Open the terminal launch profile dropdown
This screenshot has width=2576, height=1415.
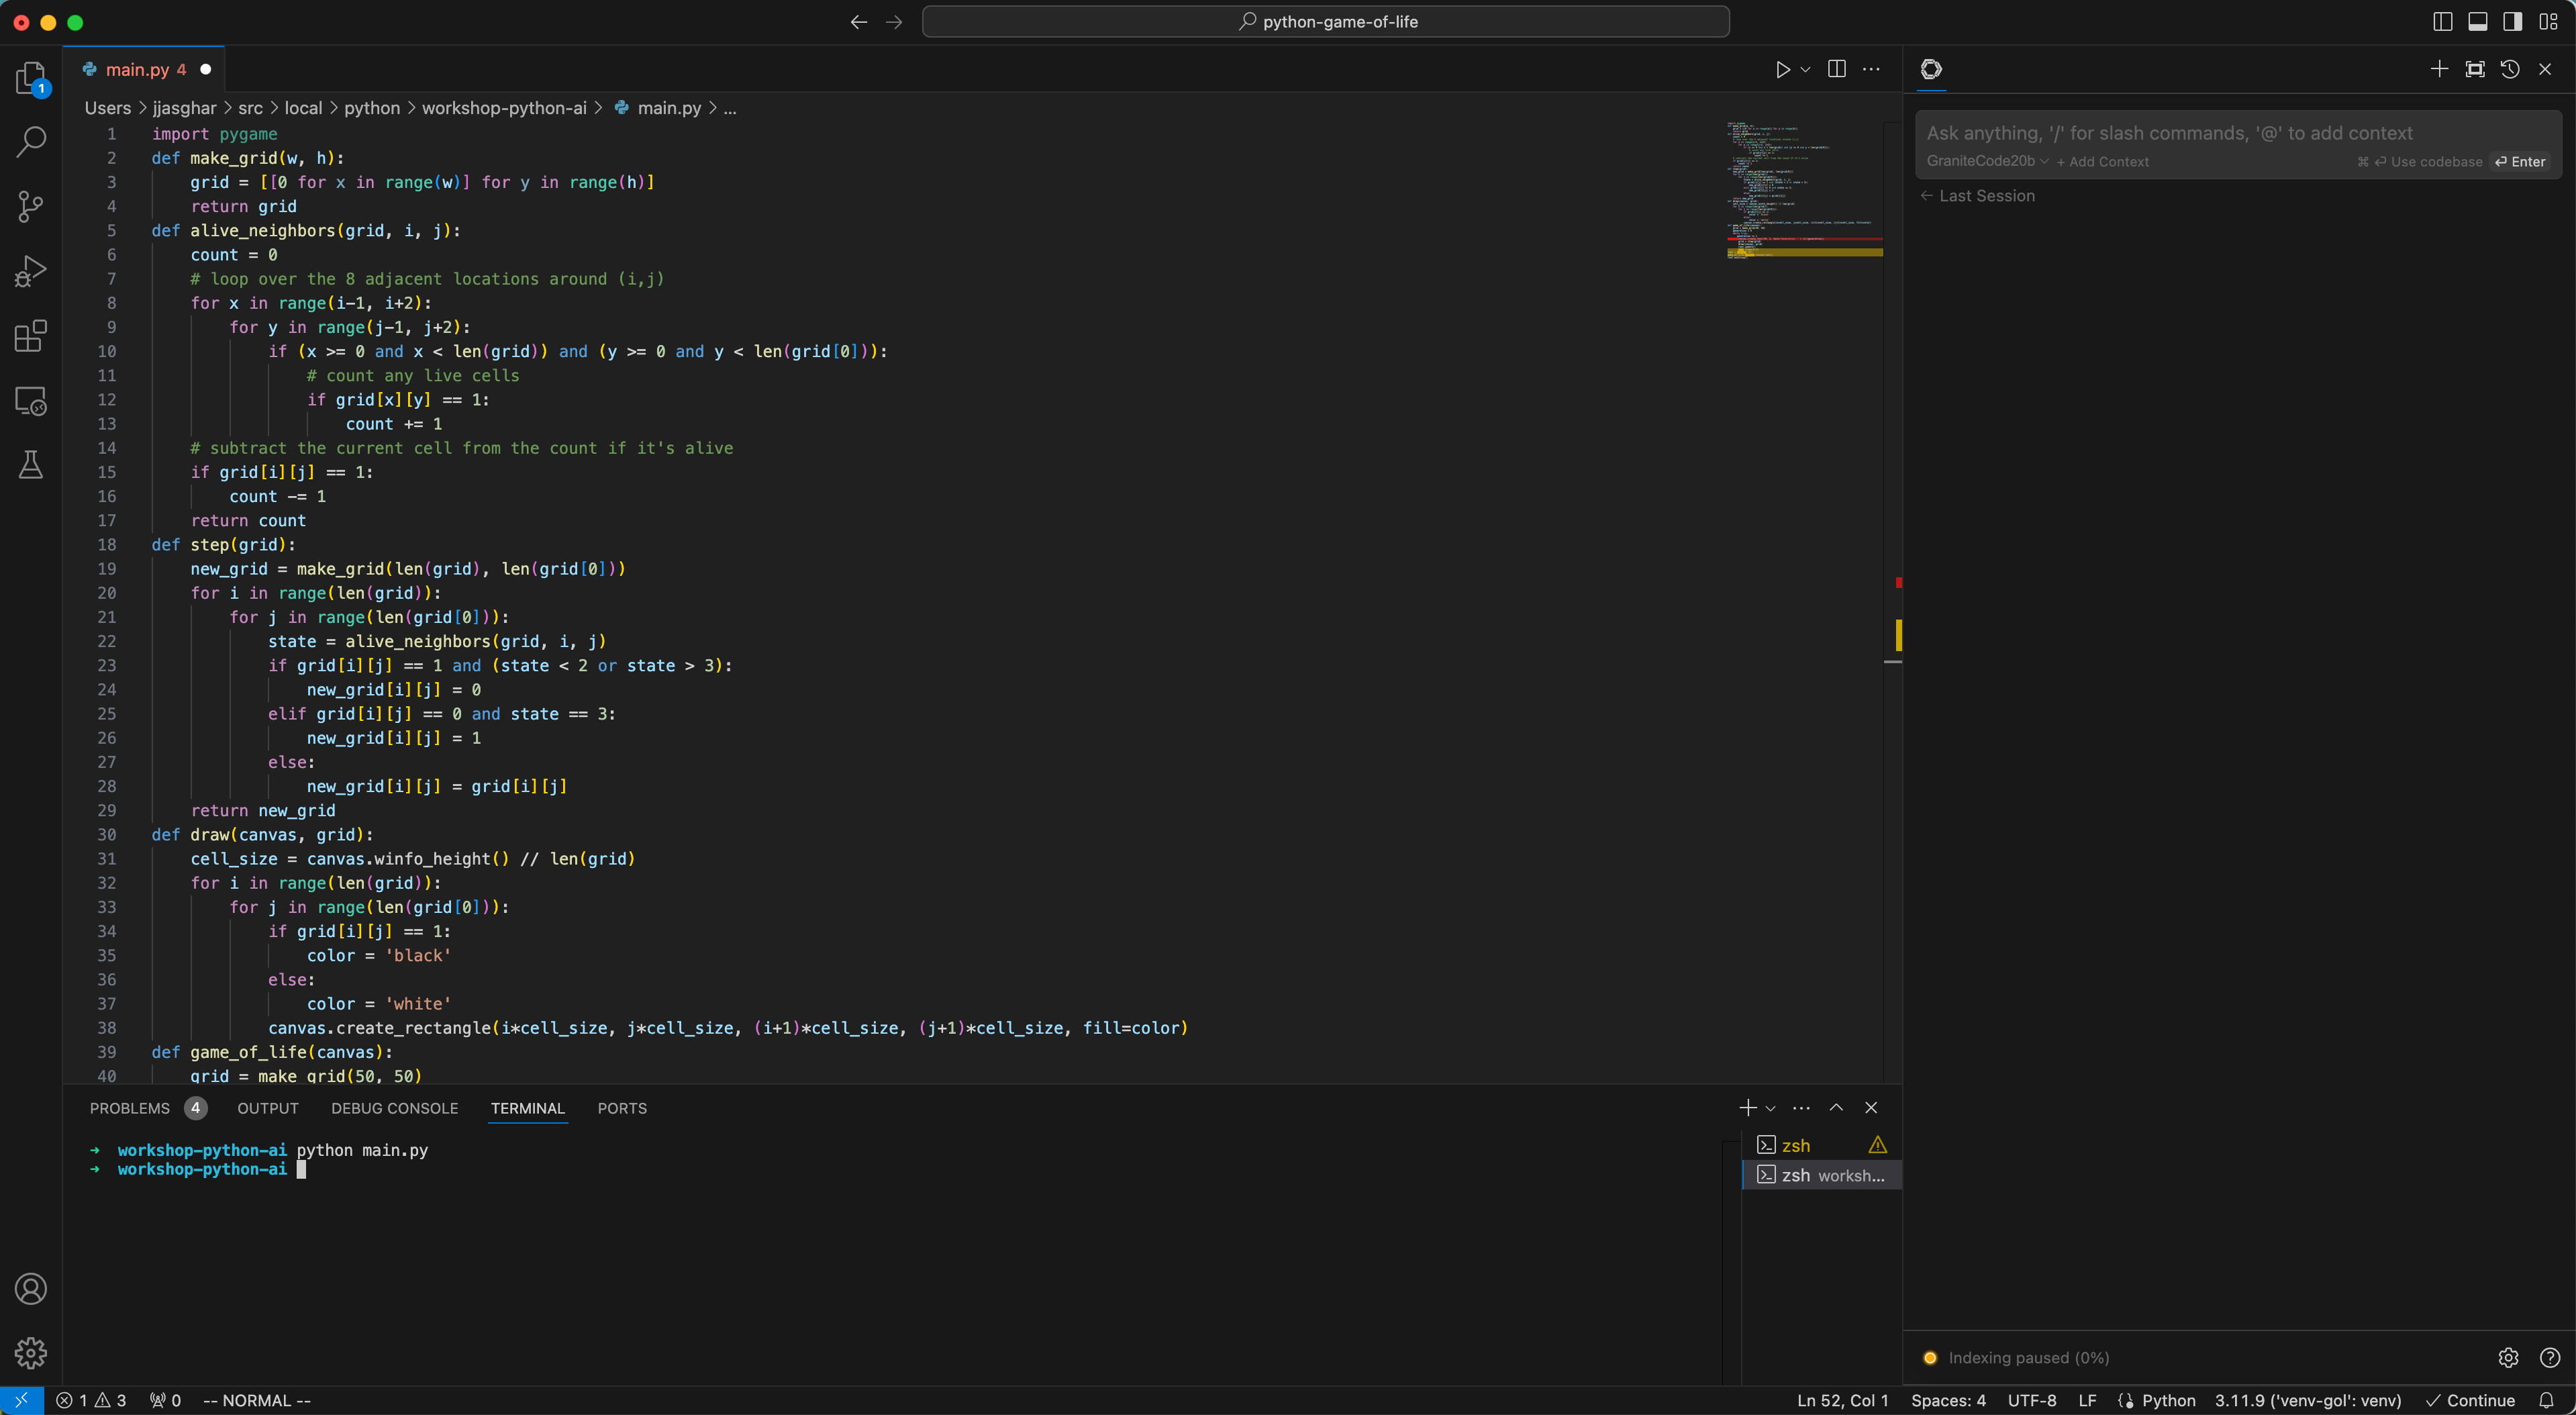[x=1770, y=1107]
